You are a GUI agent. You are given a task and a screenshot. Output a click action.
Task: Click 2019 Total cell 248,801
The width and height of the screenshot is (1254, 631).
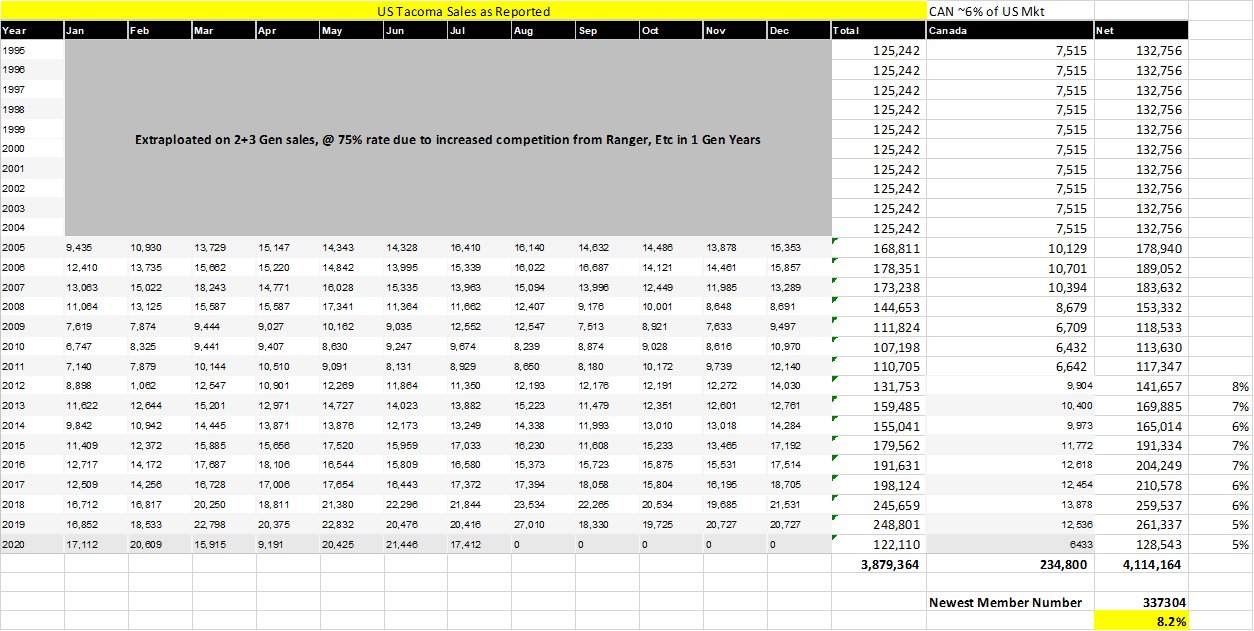click(878, 524)
